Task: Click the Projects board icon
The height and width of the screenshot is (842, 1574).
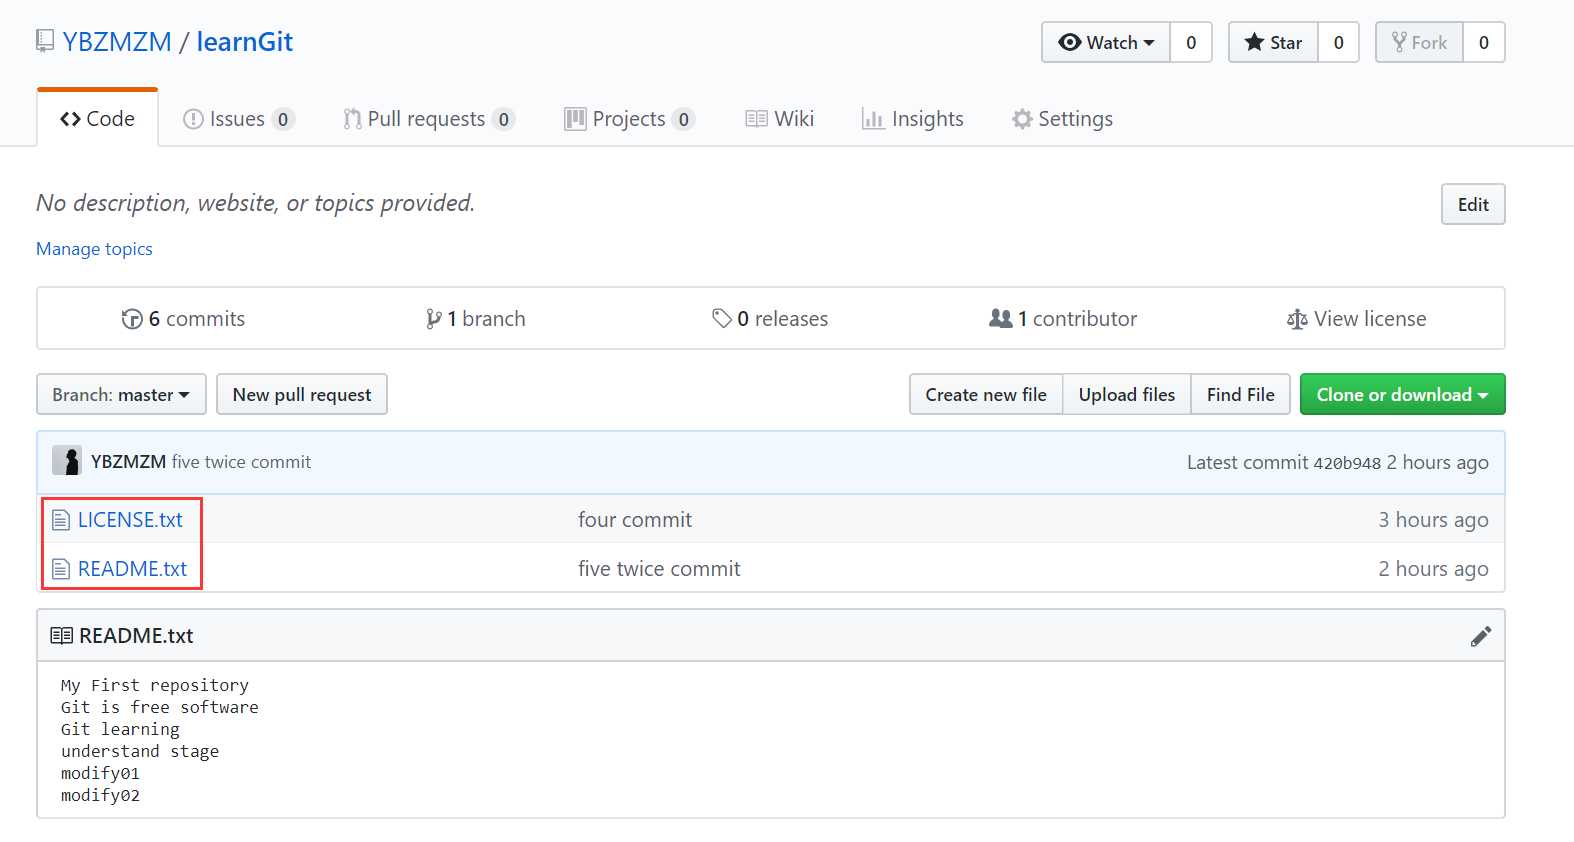Action: tap(575, 119)
